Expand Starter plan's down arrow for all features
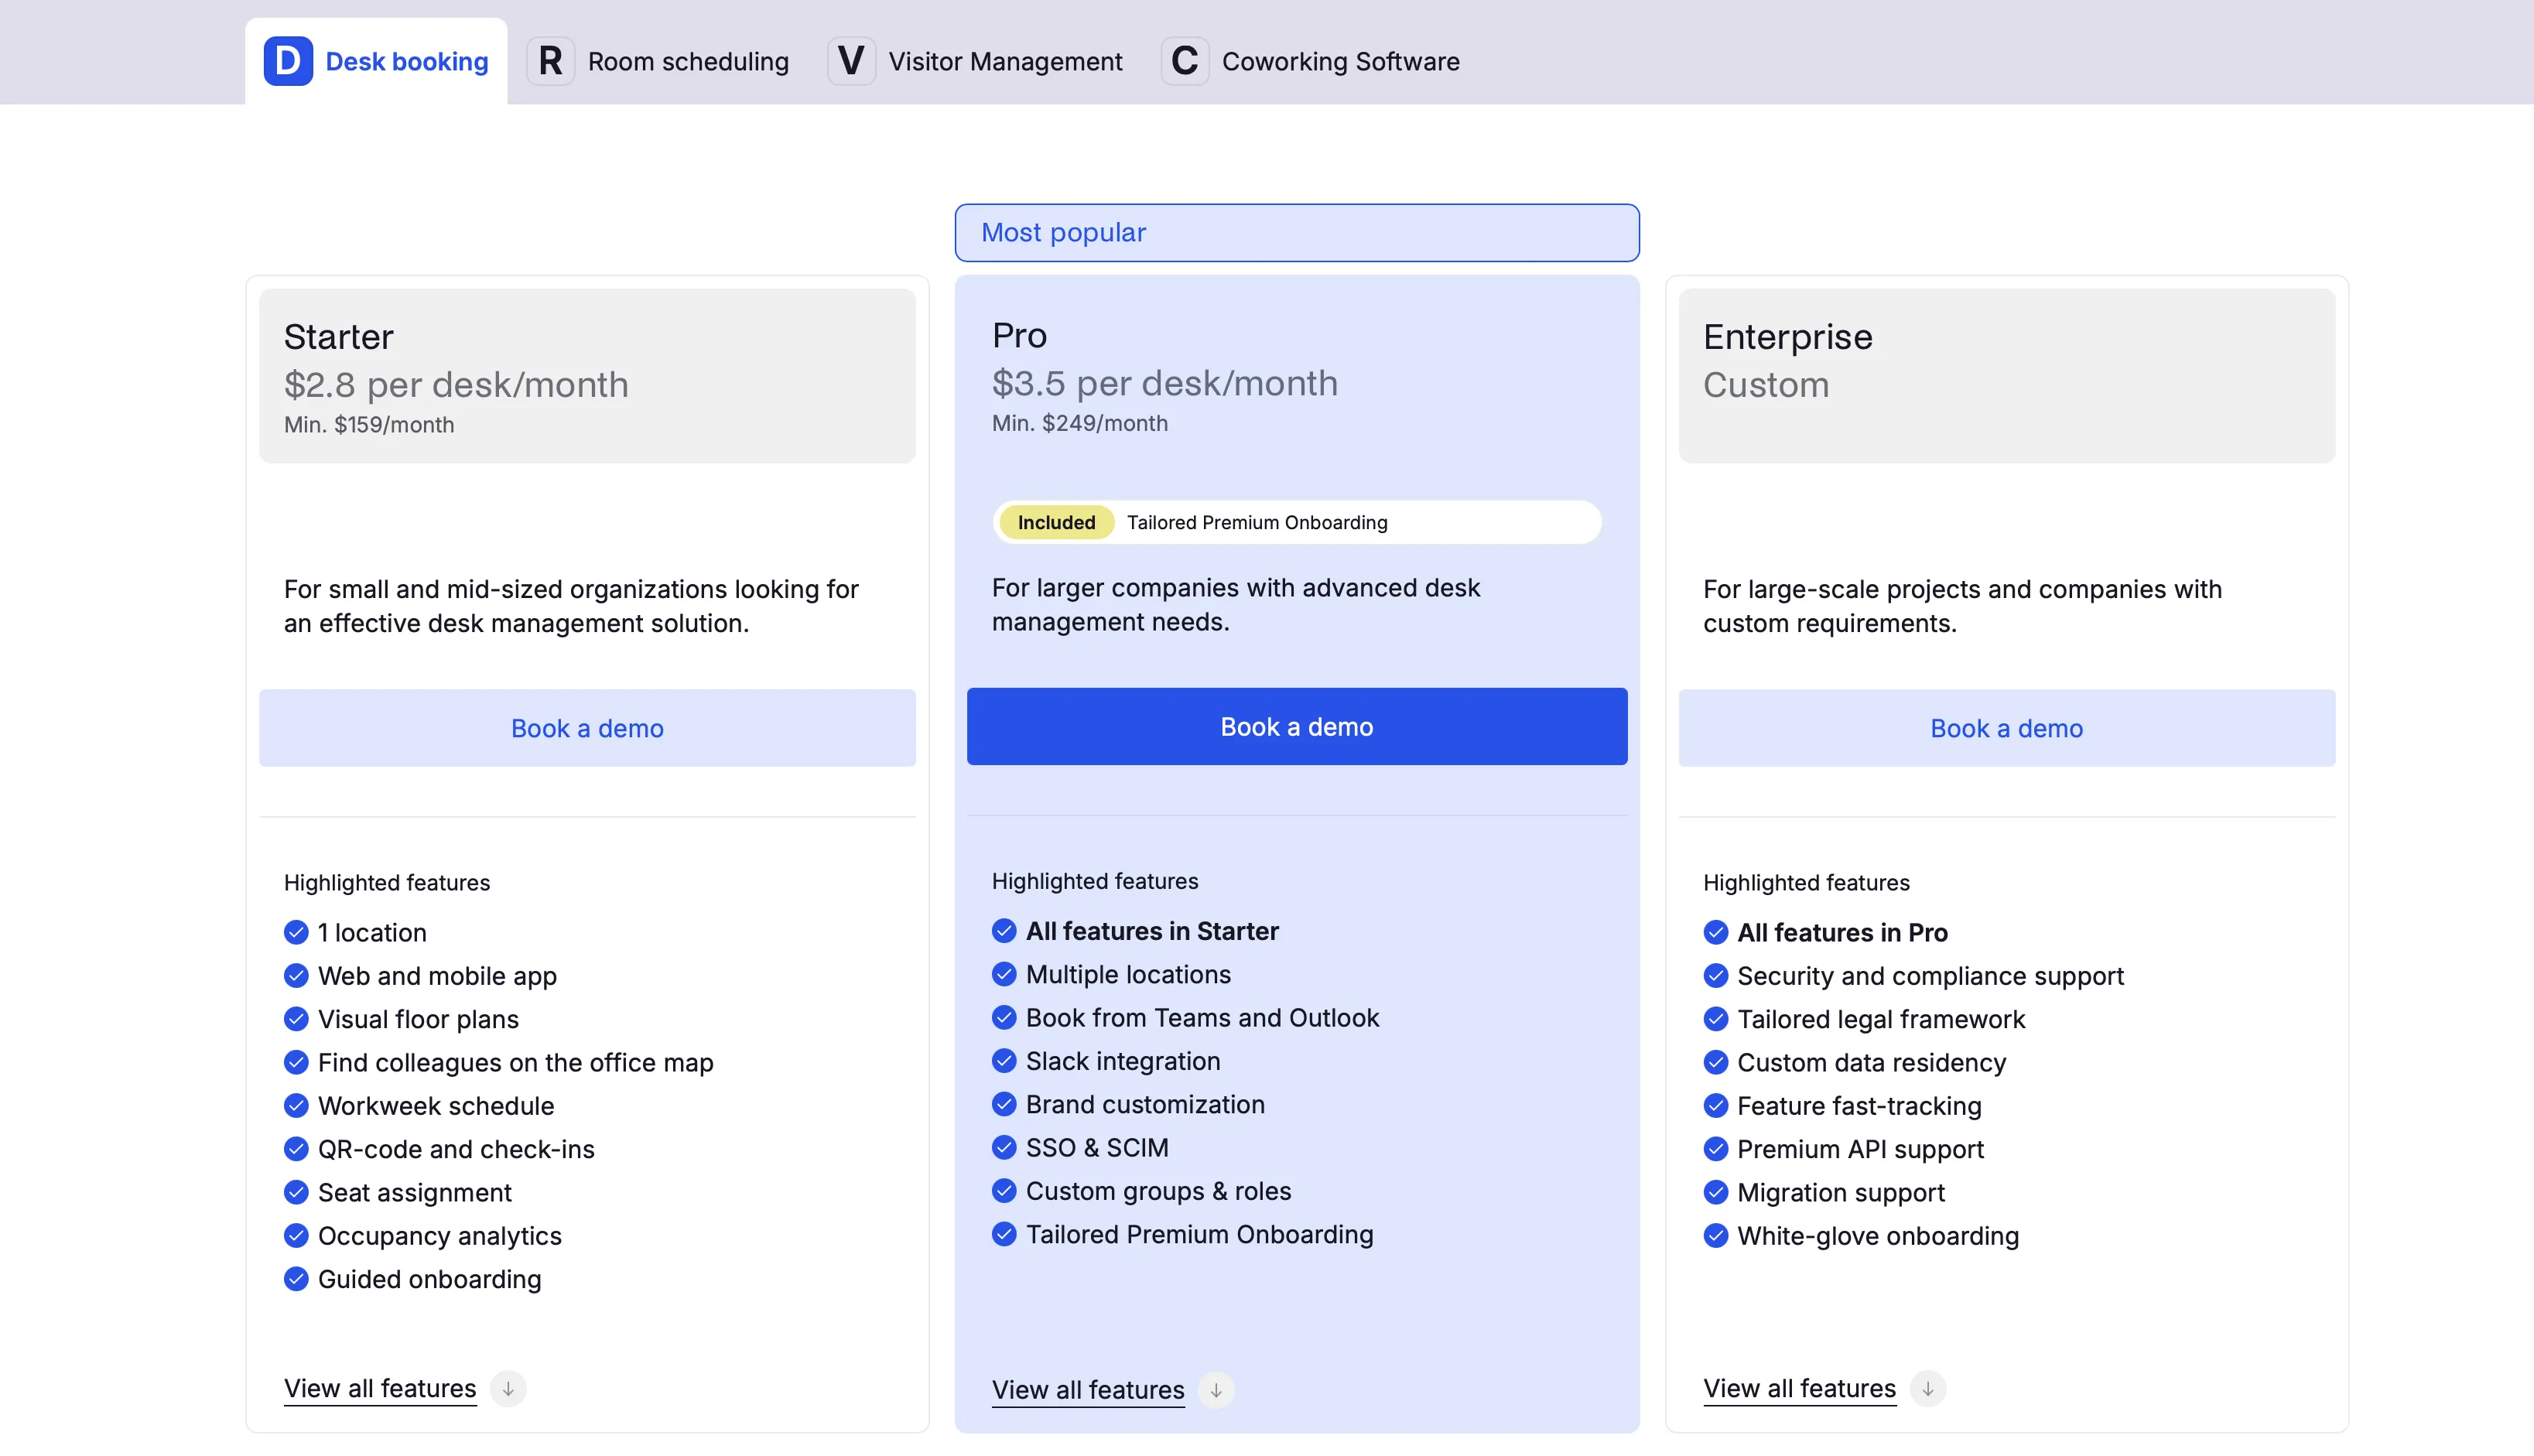The image size is (2534, 1456). (x=508, y=1388)
